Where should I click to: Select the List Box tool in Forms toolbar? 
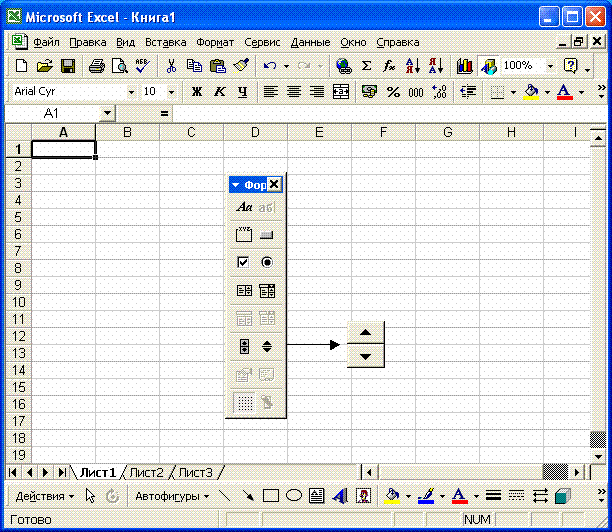click(x=244, y=290)
